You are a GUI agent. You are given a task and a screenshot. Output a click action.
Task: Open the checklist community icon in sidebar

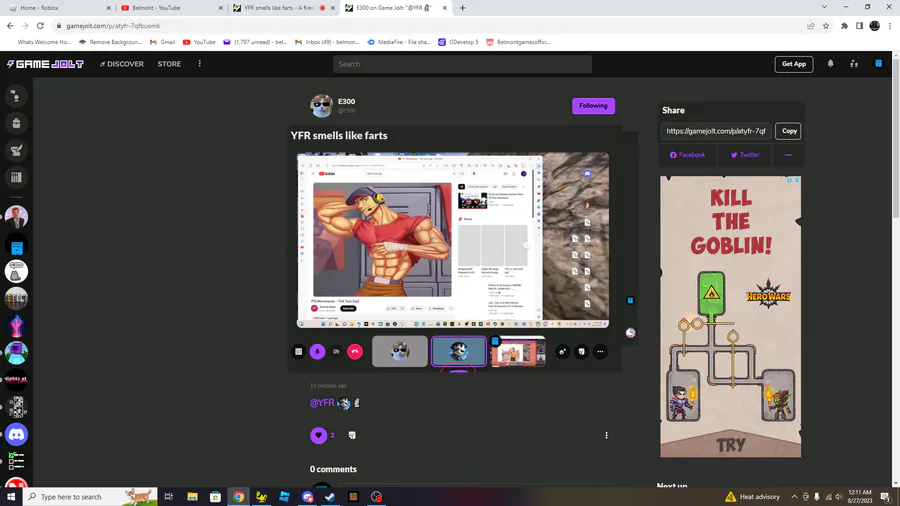point(16,461)
